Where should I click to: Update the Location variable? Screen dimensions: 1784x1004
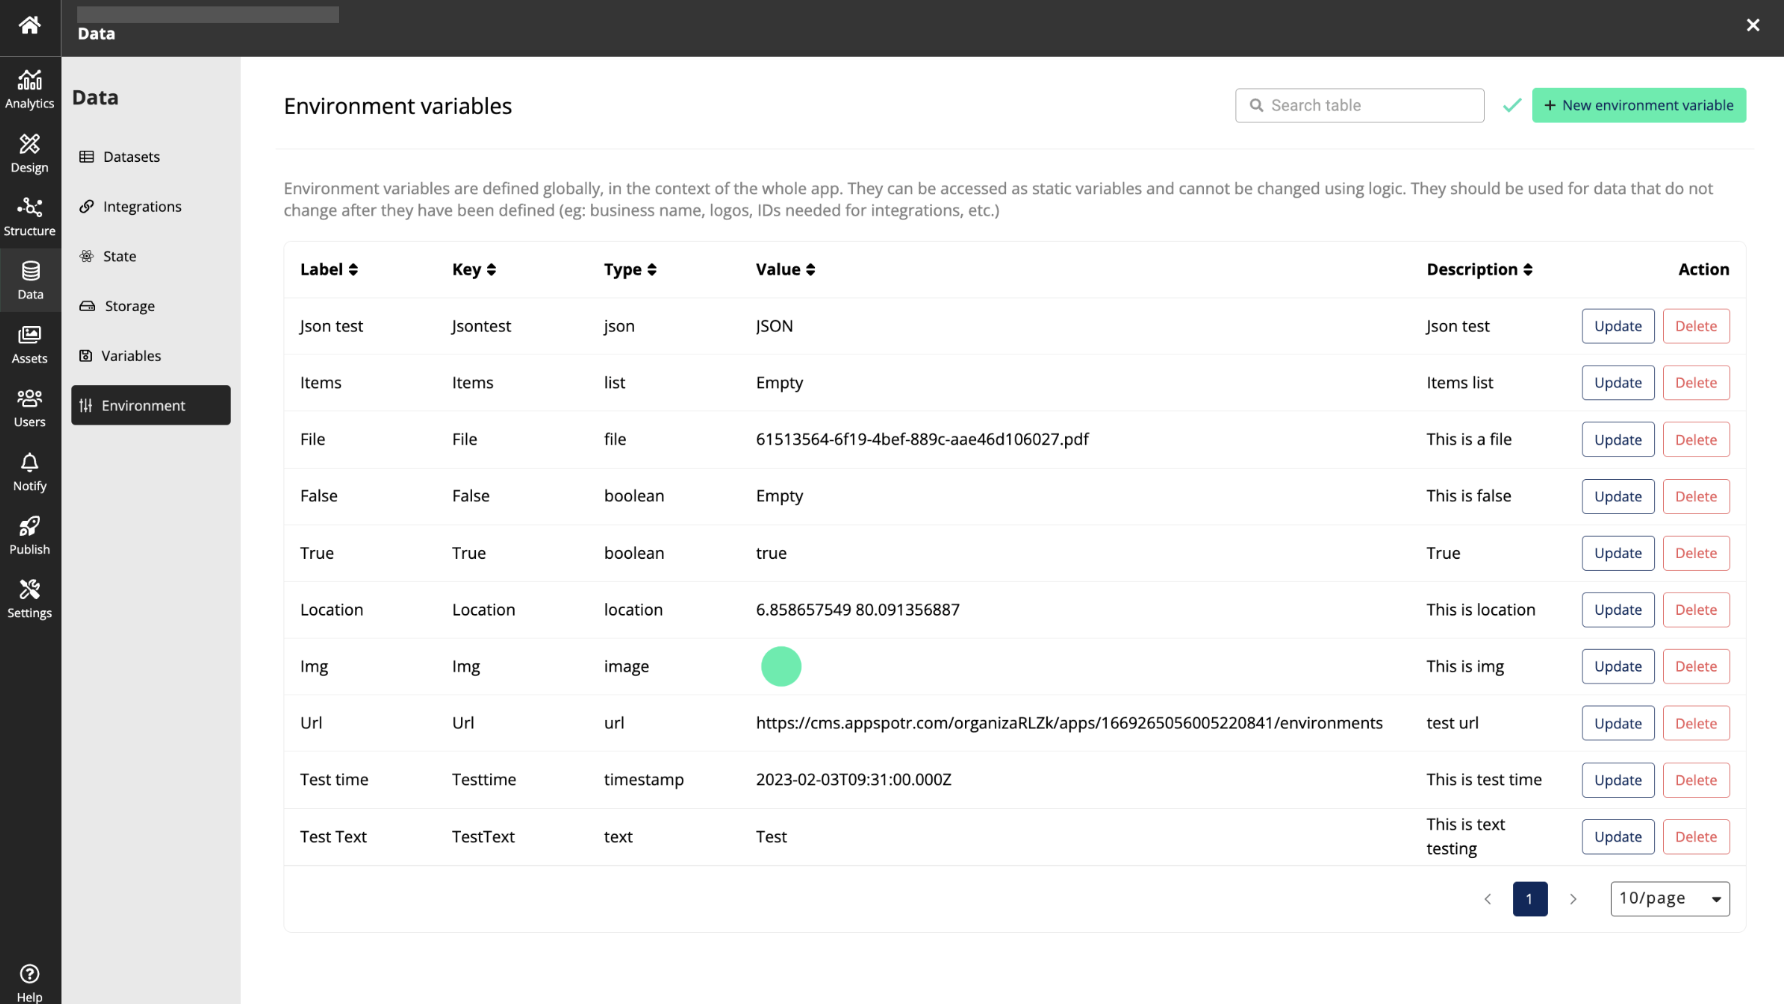tap(1617, 610)
